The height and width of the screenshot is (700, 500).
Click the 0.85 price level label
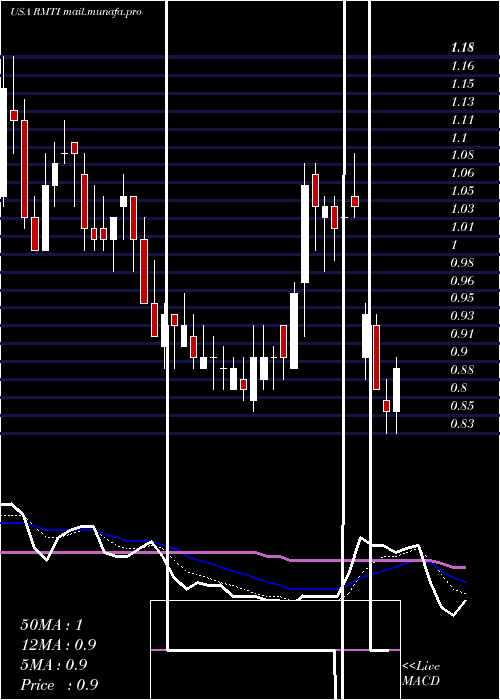coord(462,406)
